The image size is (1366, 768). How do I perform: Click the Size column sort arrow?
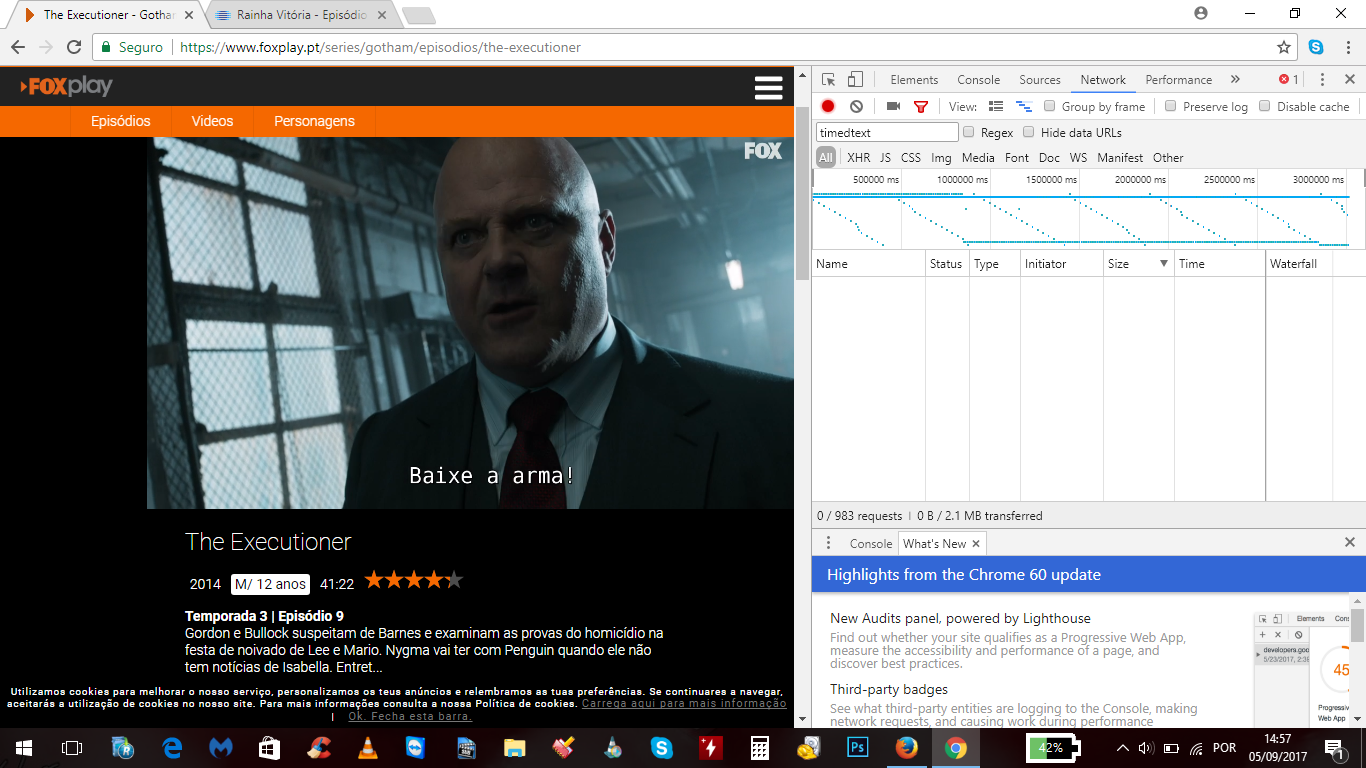1164,264
